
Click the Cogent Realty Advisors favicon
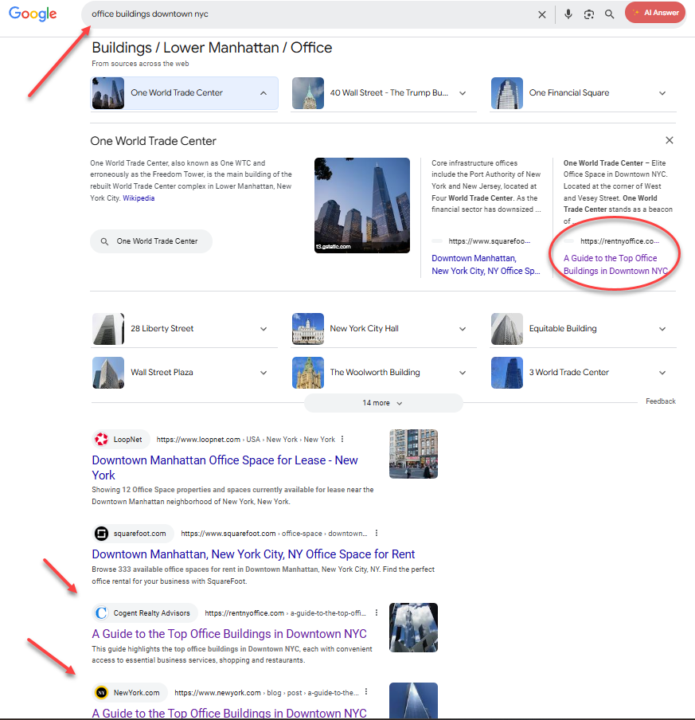[x=101, y=613]
